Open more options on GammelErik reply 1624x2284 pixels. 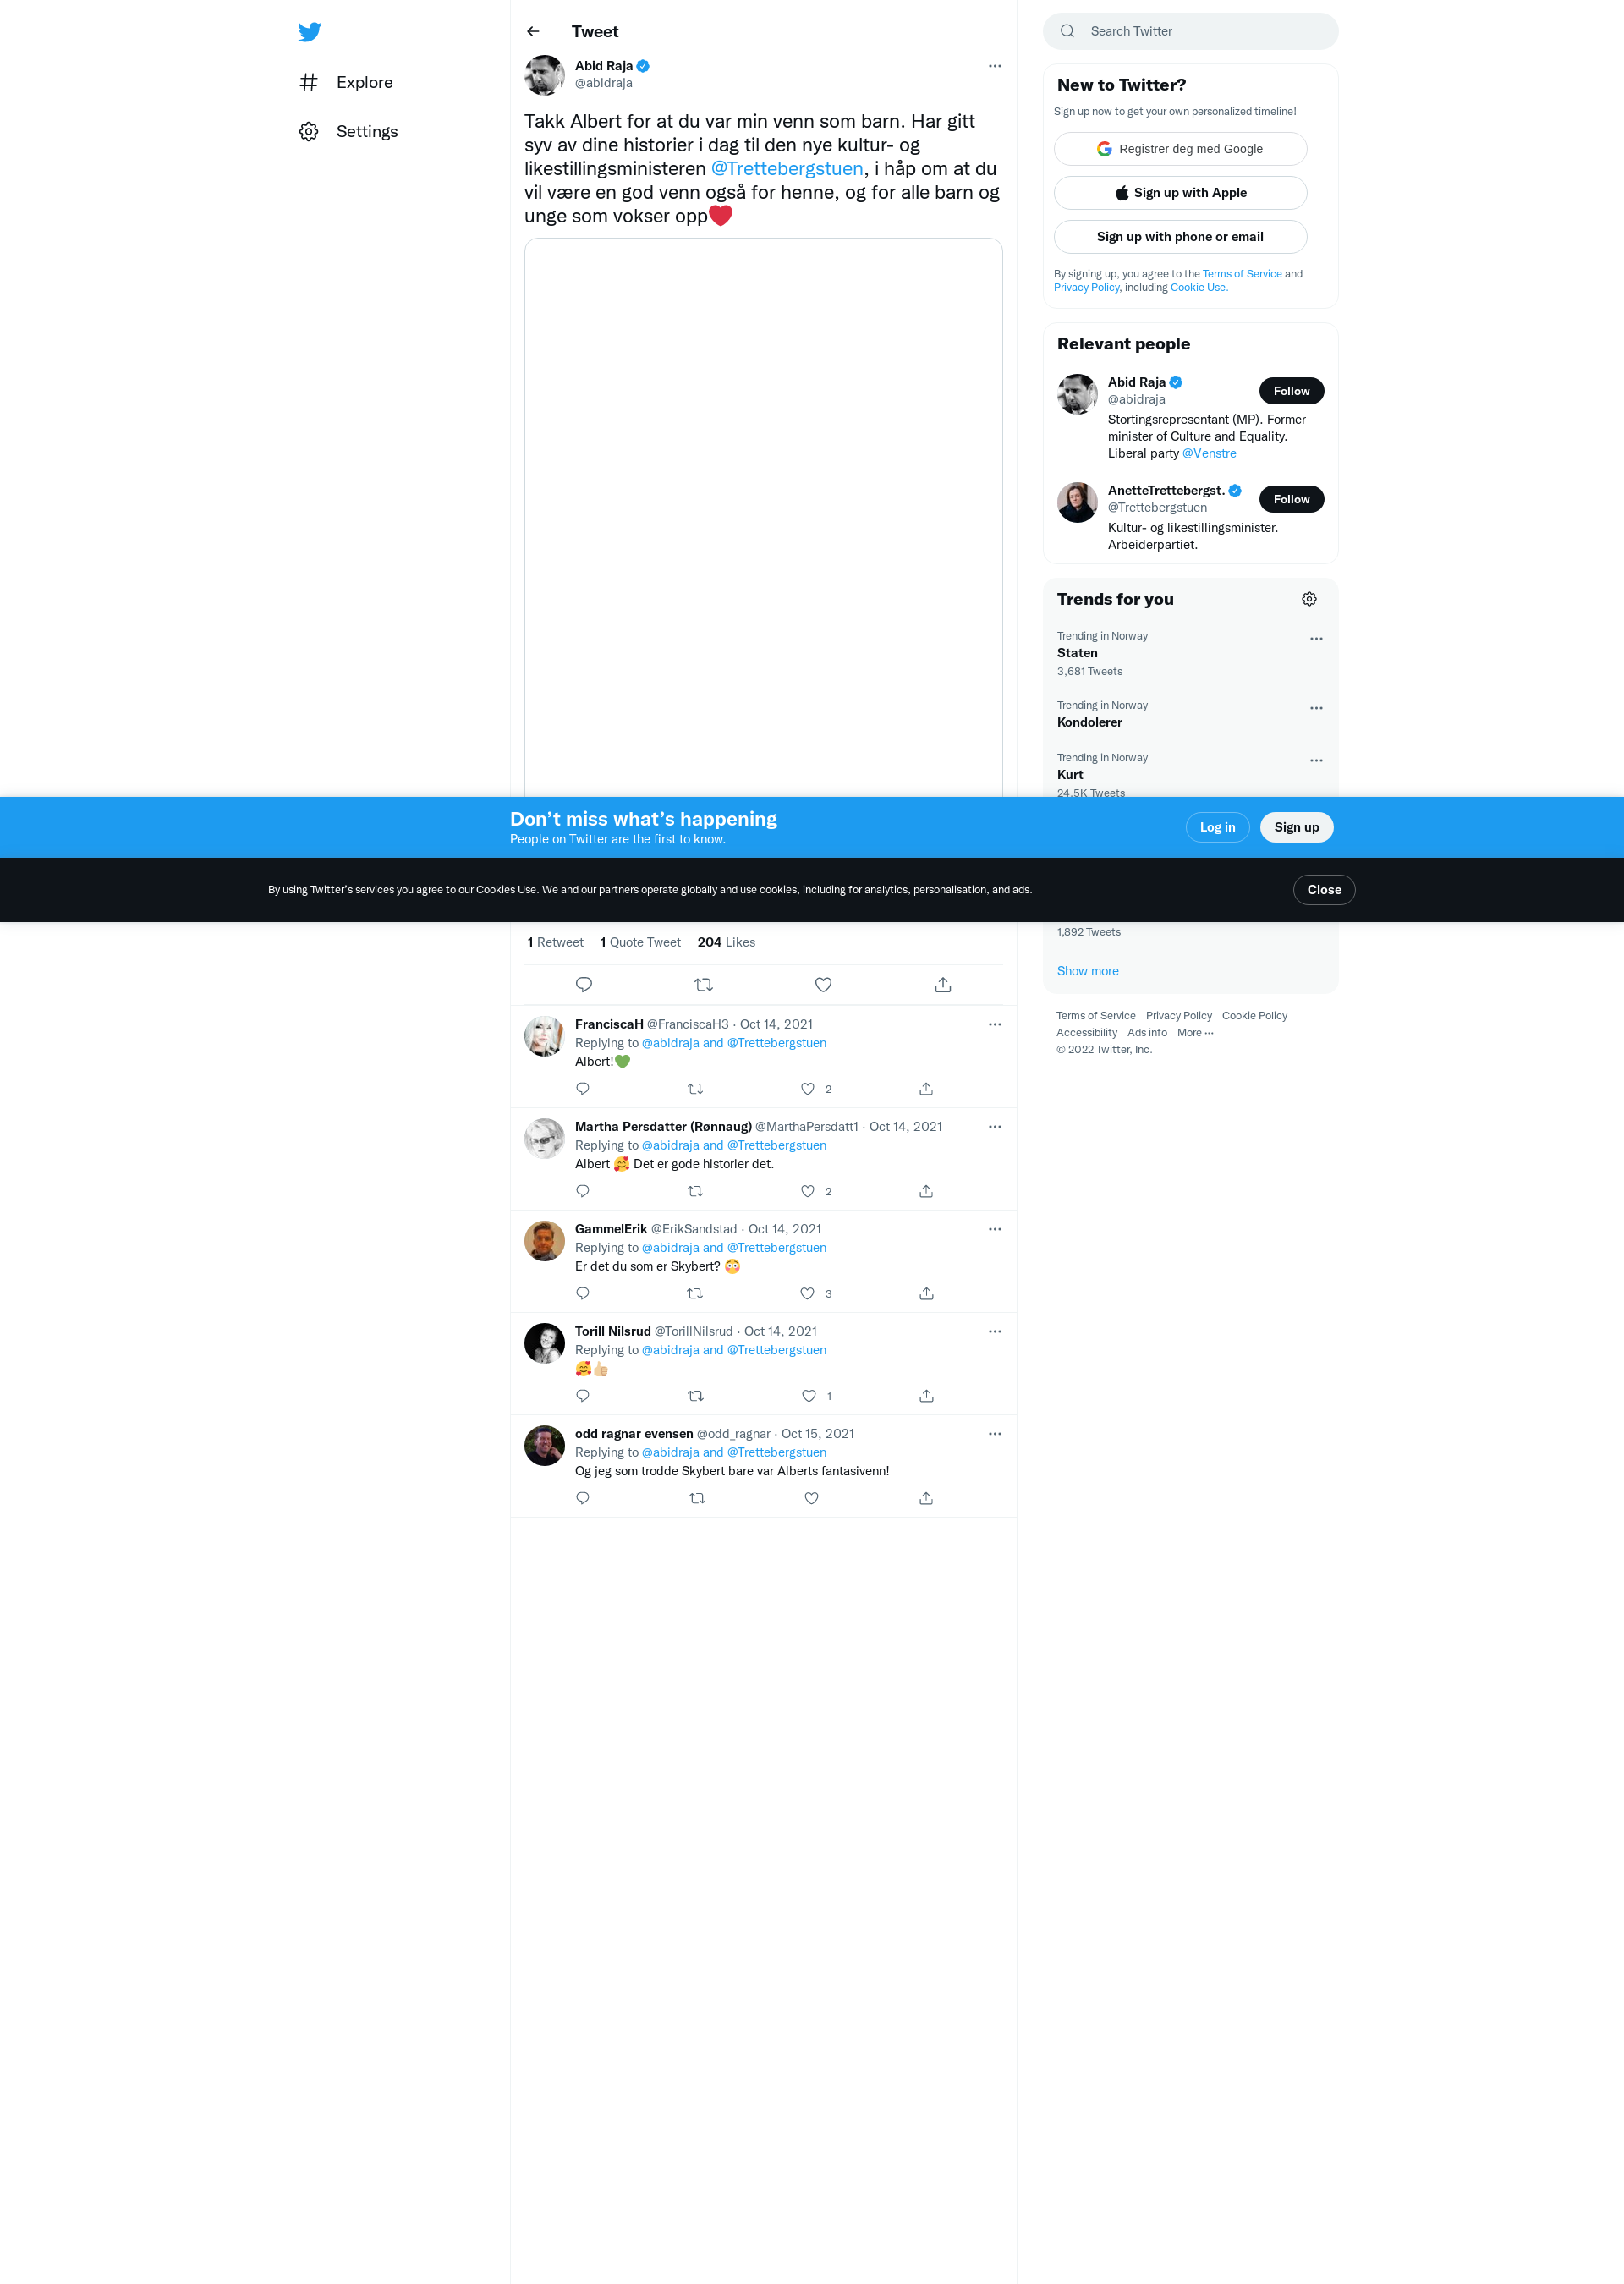pos(994,1229)
